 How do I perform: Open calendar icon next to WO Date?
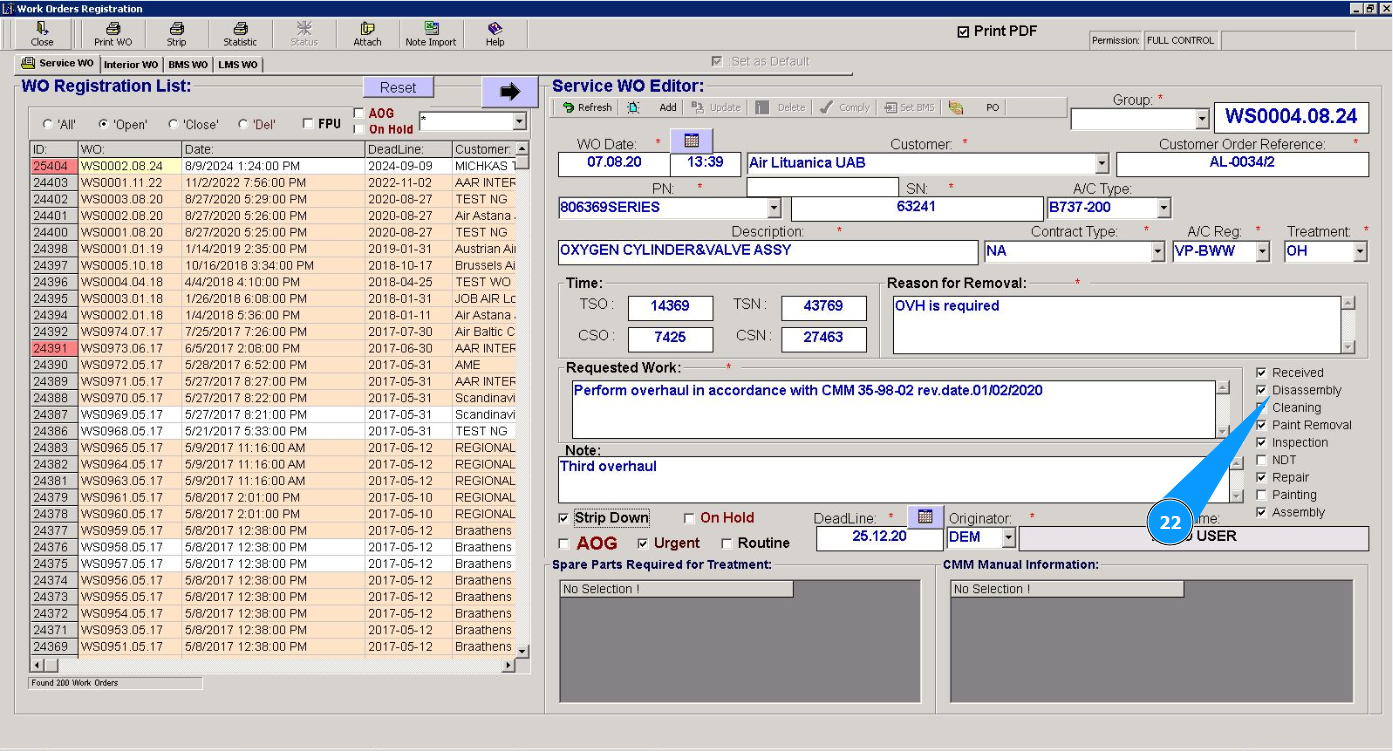click(x=691, y=140)
